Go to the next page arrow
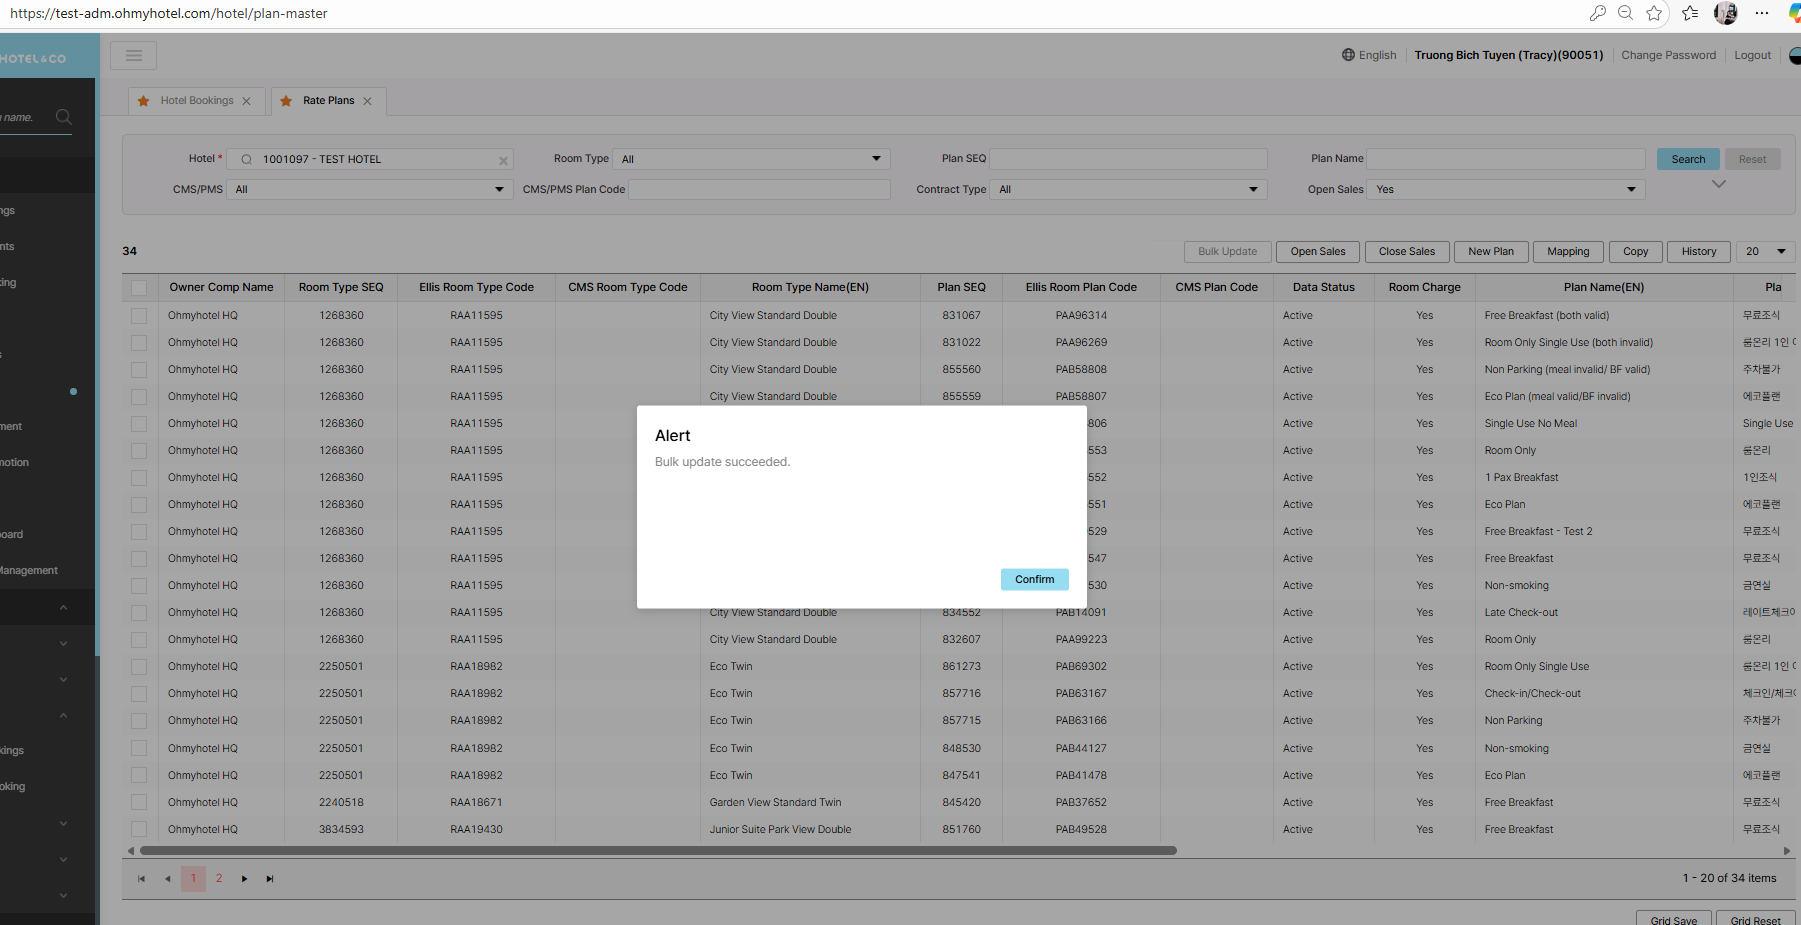This screenshot has height=925, width=1801. pyautogui.click(x=244, y=879)
